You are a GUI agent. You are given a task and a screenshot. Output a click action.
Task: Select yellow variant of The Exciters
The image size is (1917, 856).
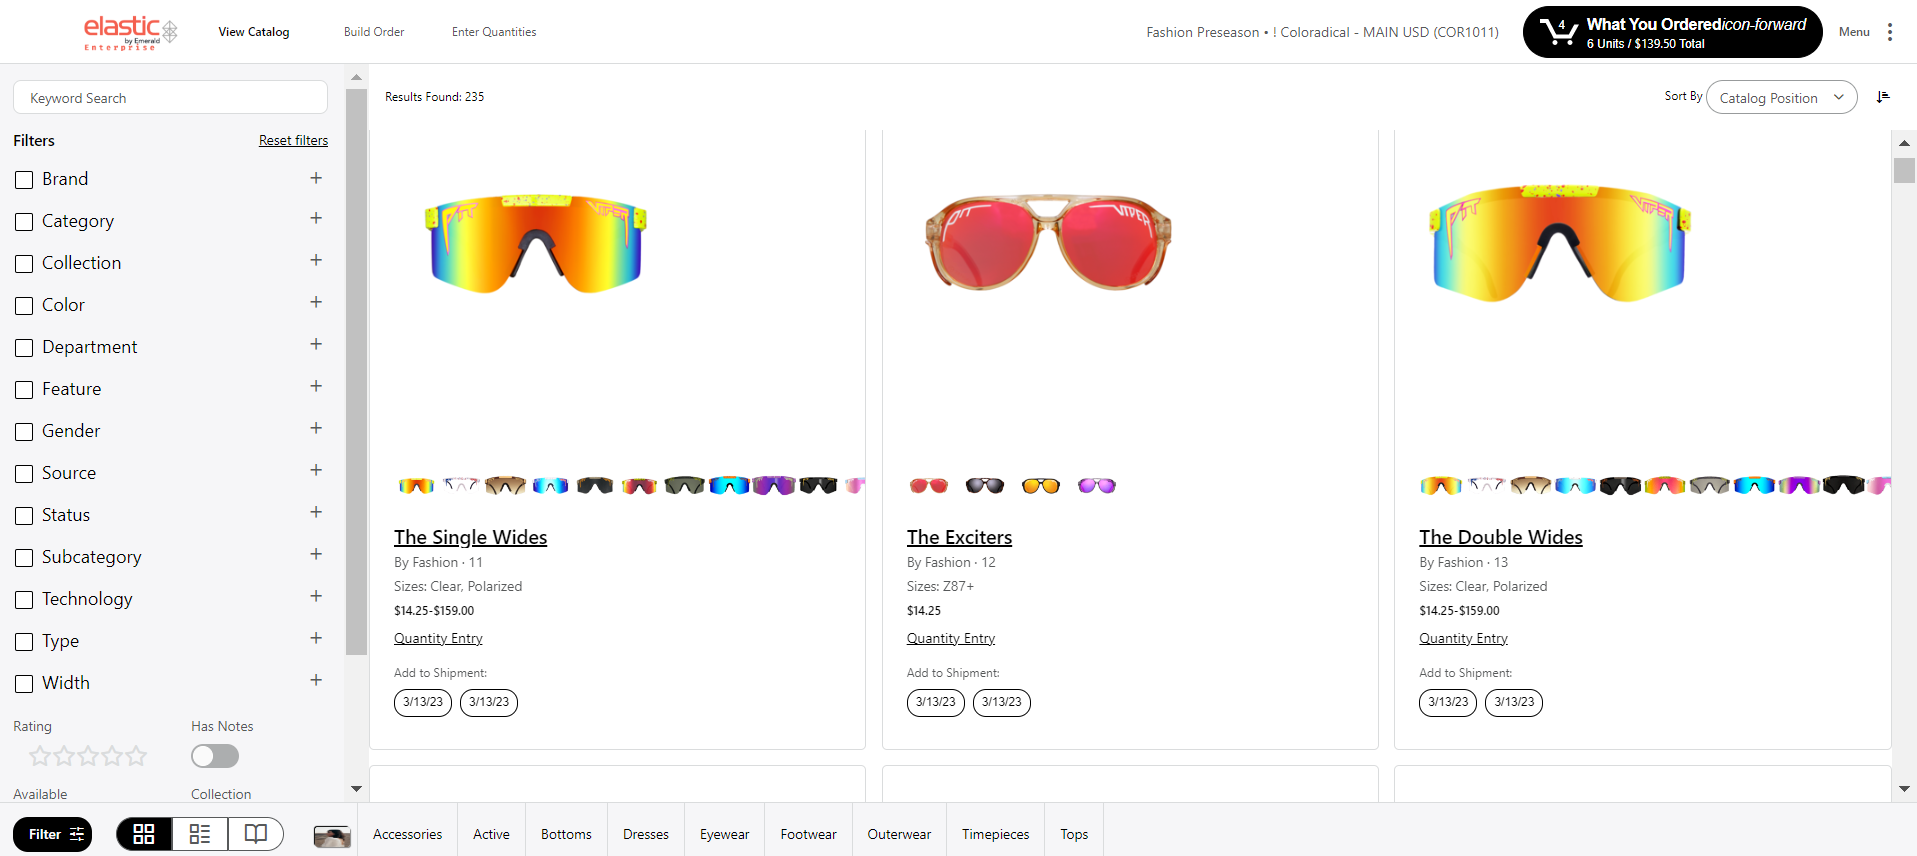point(1041,486)
